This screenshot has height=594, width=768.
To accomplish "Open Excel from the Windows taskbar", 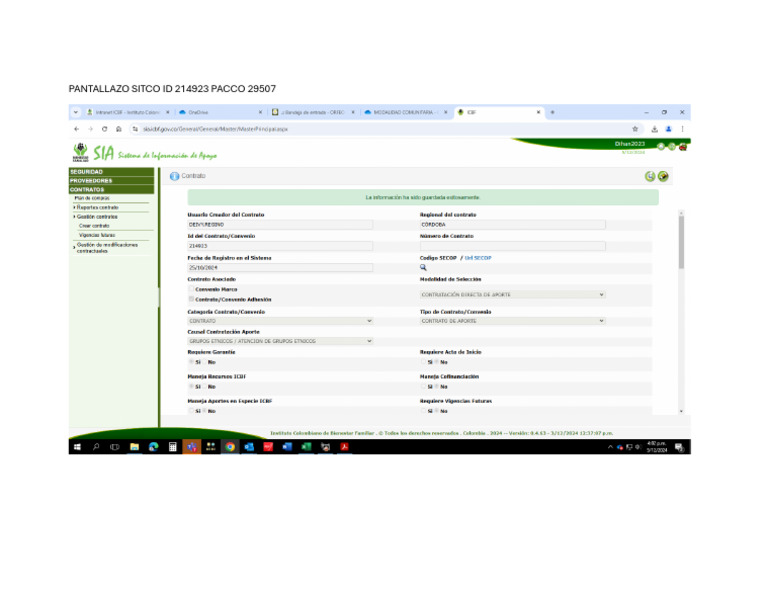I will coord(307,447).
